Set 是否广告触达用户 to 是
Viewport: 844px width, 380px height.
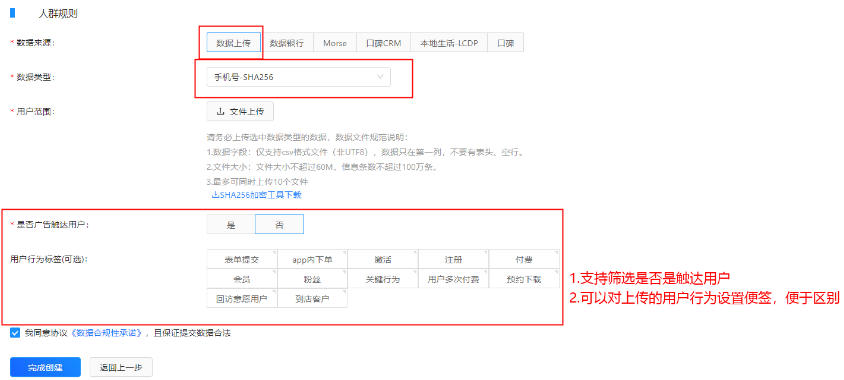[231, 225]
